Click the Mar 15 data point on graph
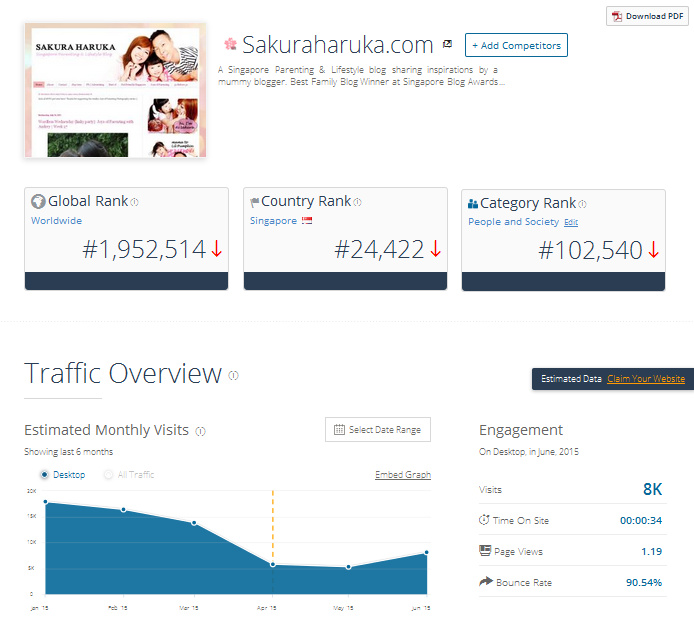694x630 pixels. tap(194, 523)
